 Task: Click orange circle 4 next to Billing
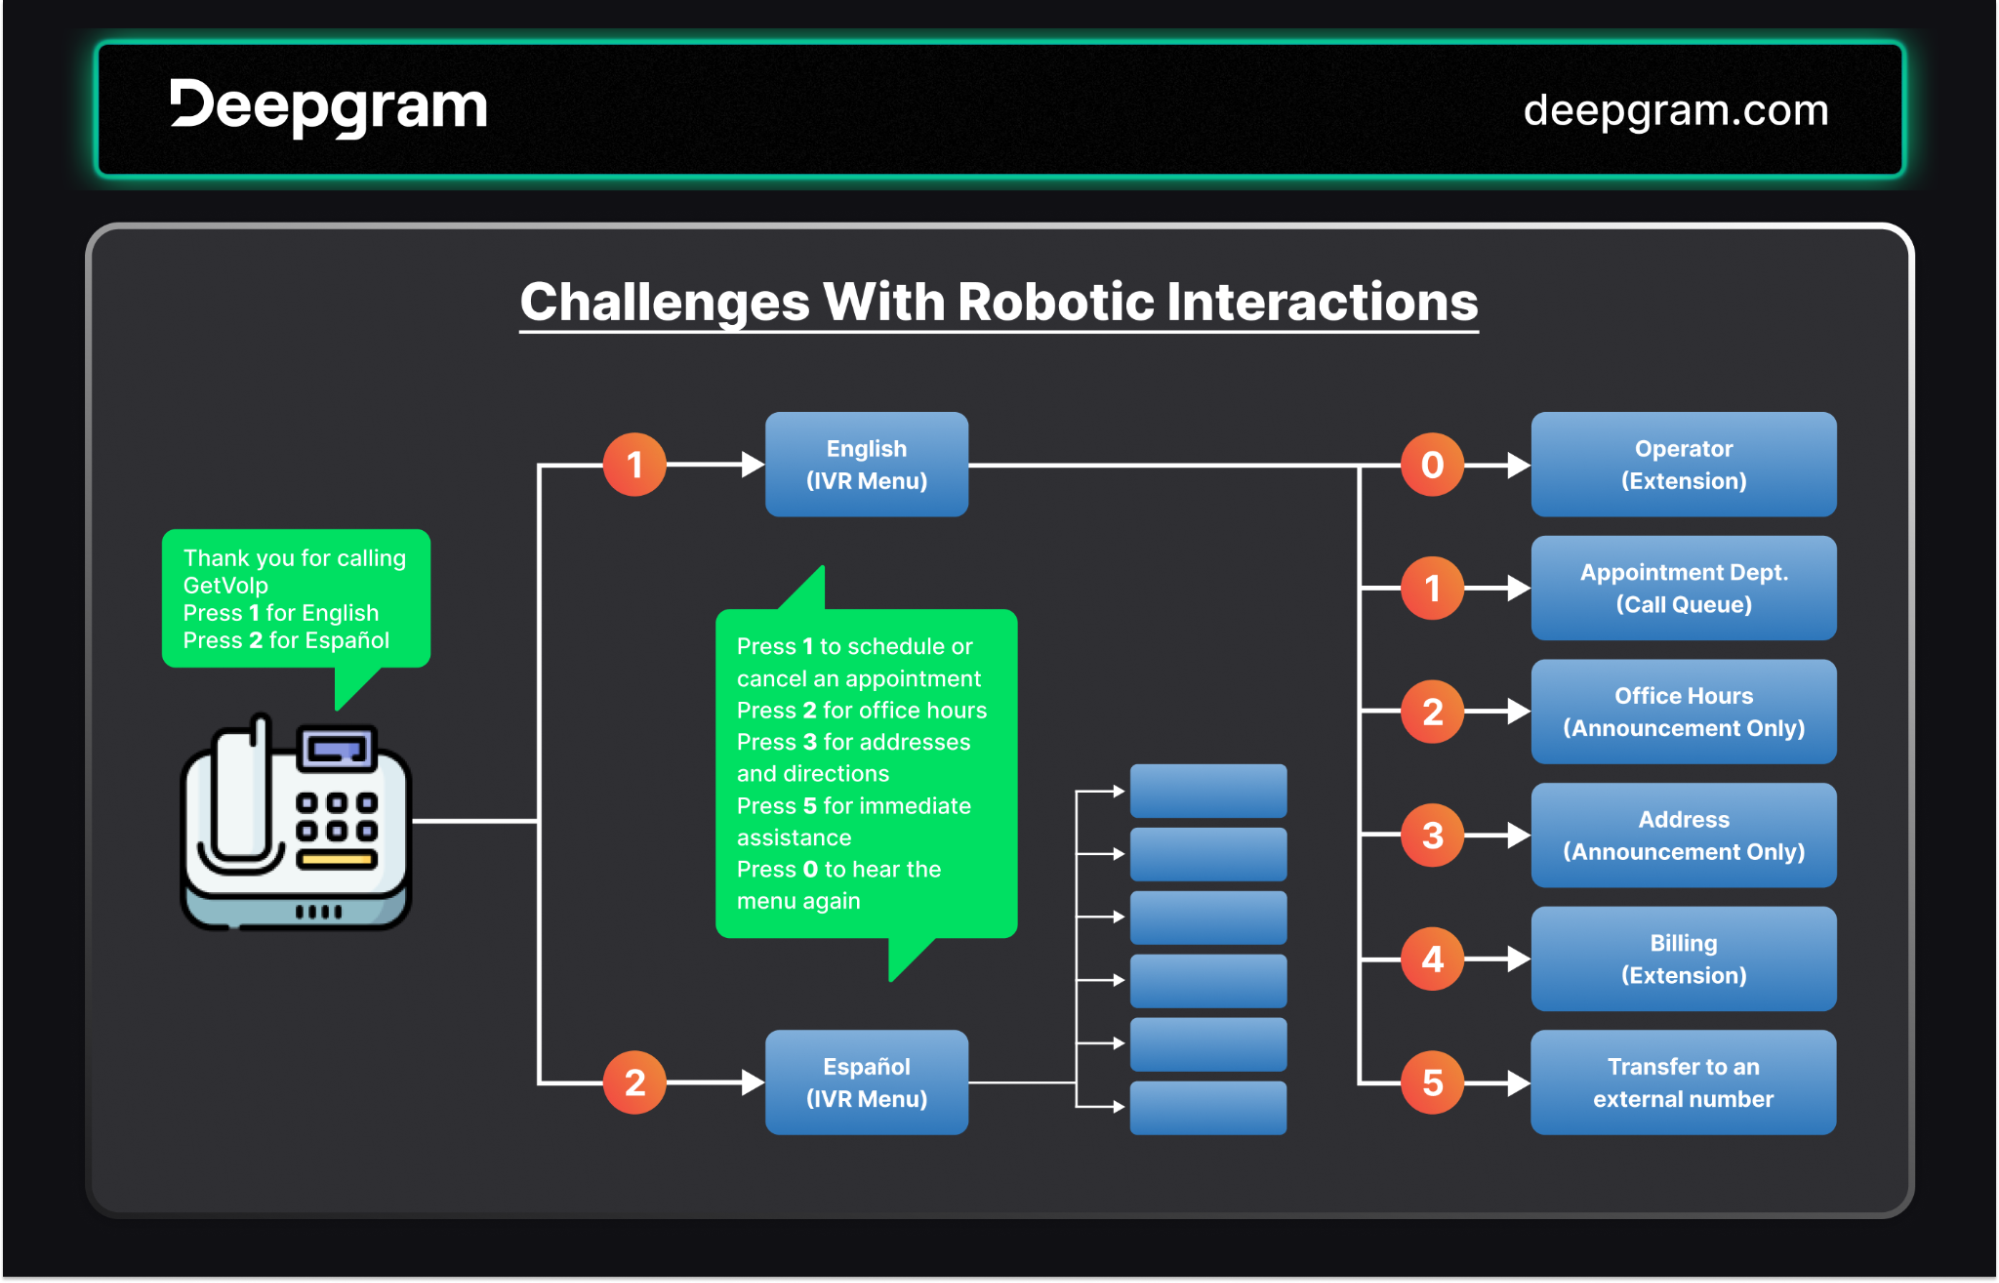coord(1432,959)
